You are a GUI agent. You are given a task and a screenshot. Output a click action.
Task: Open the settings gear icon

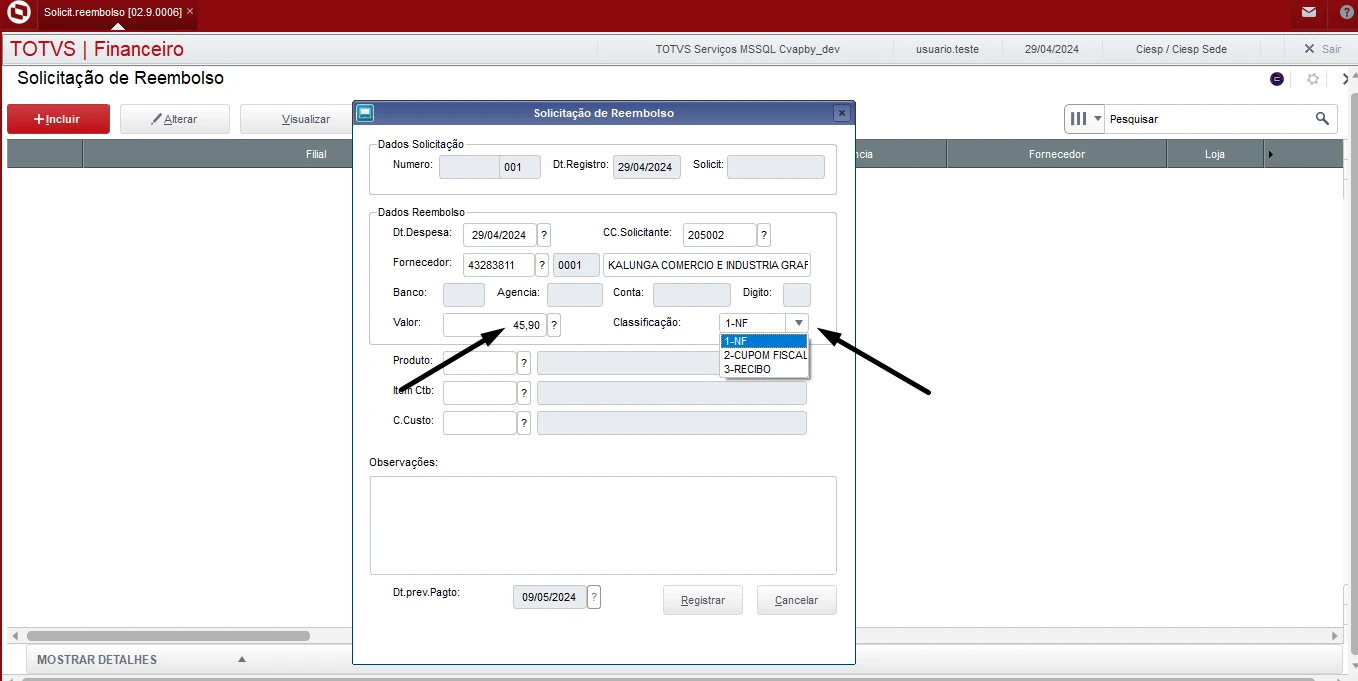[x=1313, y=79]
